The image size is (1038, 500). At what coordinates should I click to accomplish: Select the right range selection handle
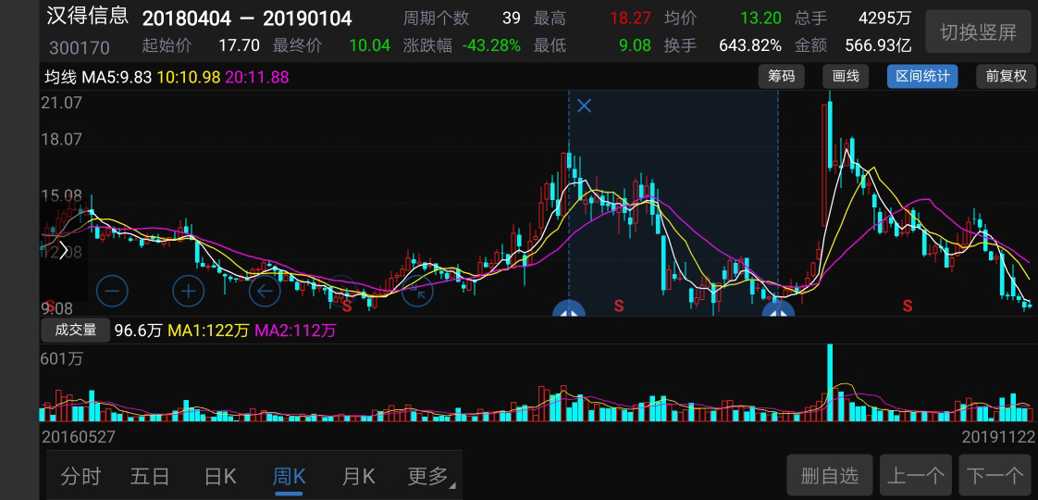(778, 309)
